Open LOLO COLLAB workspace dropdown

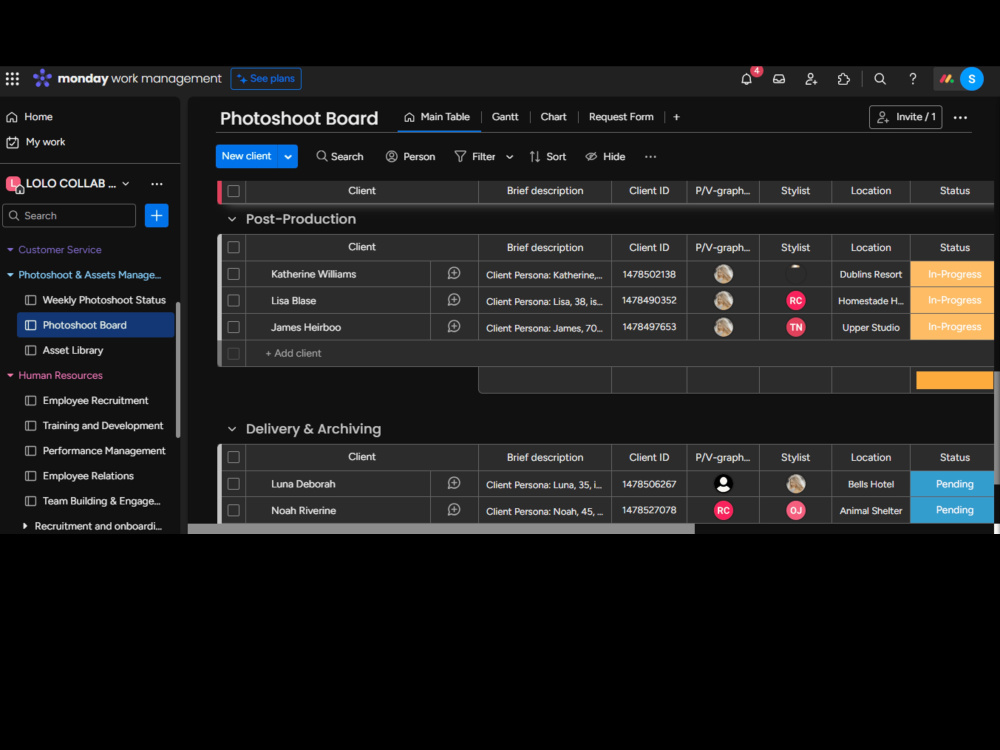pos(126,184)
